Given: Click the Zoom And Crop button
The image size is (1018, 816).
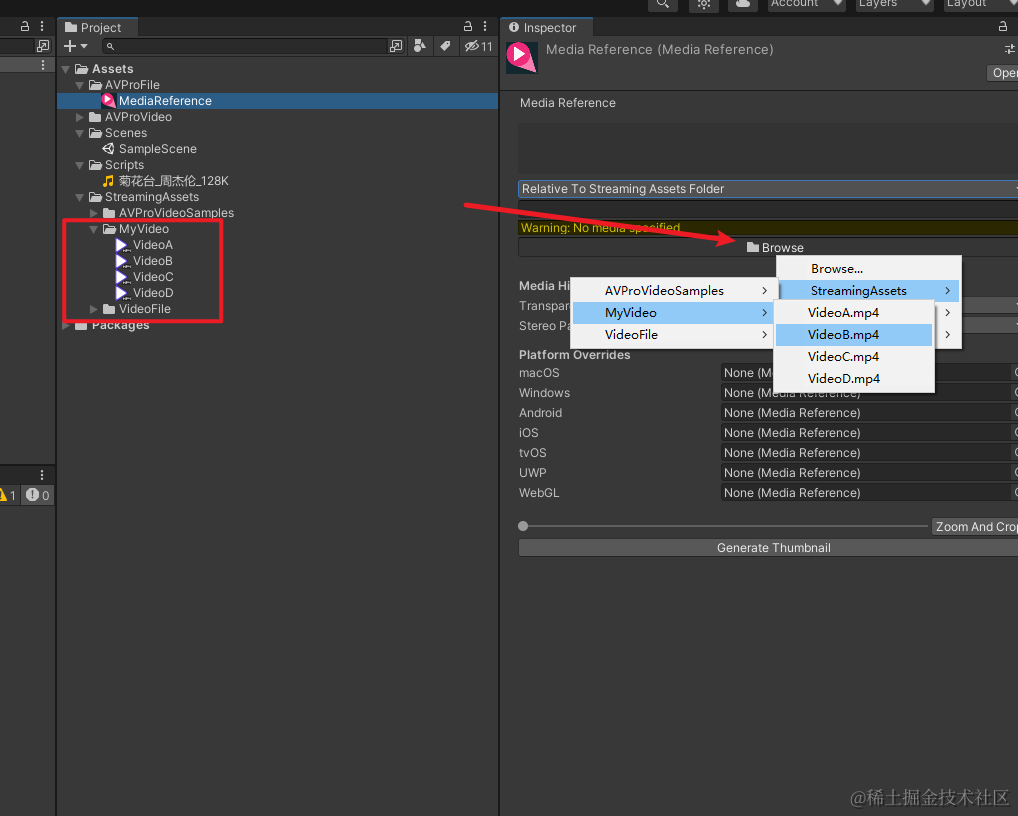Looking at the screenshot, I should click(975, 526).
